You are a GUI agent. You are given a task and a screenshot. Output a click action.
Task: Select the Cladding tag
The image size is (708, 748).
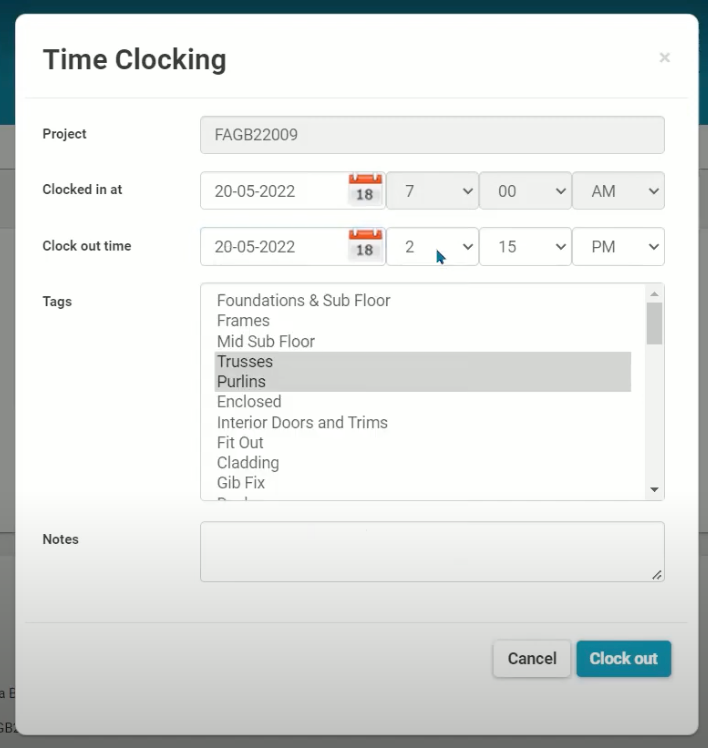(248, 463)
